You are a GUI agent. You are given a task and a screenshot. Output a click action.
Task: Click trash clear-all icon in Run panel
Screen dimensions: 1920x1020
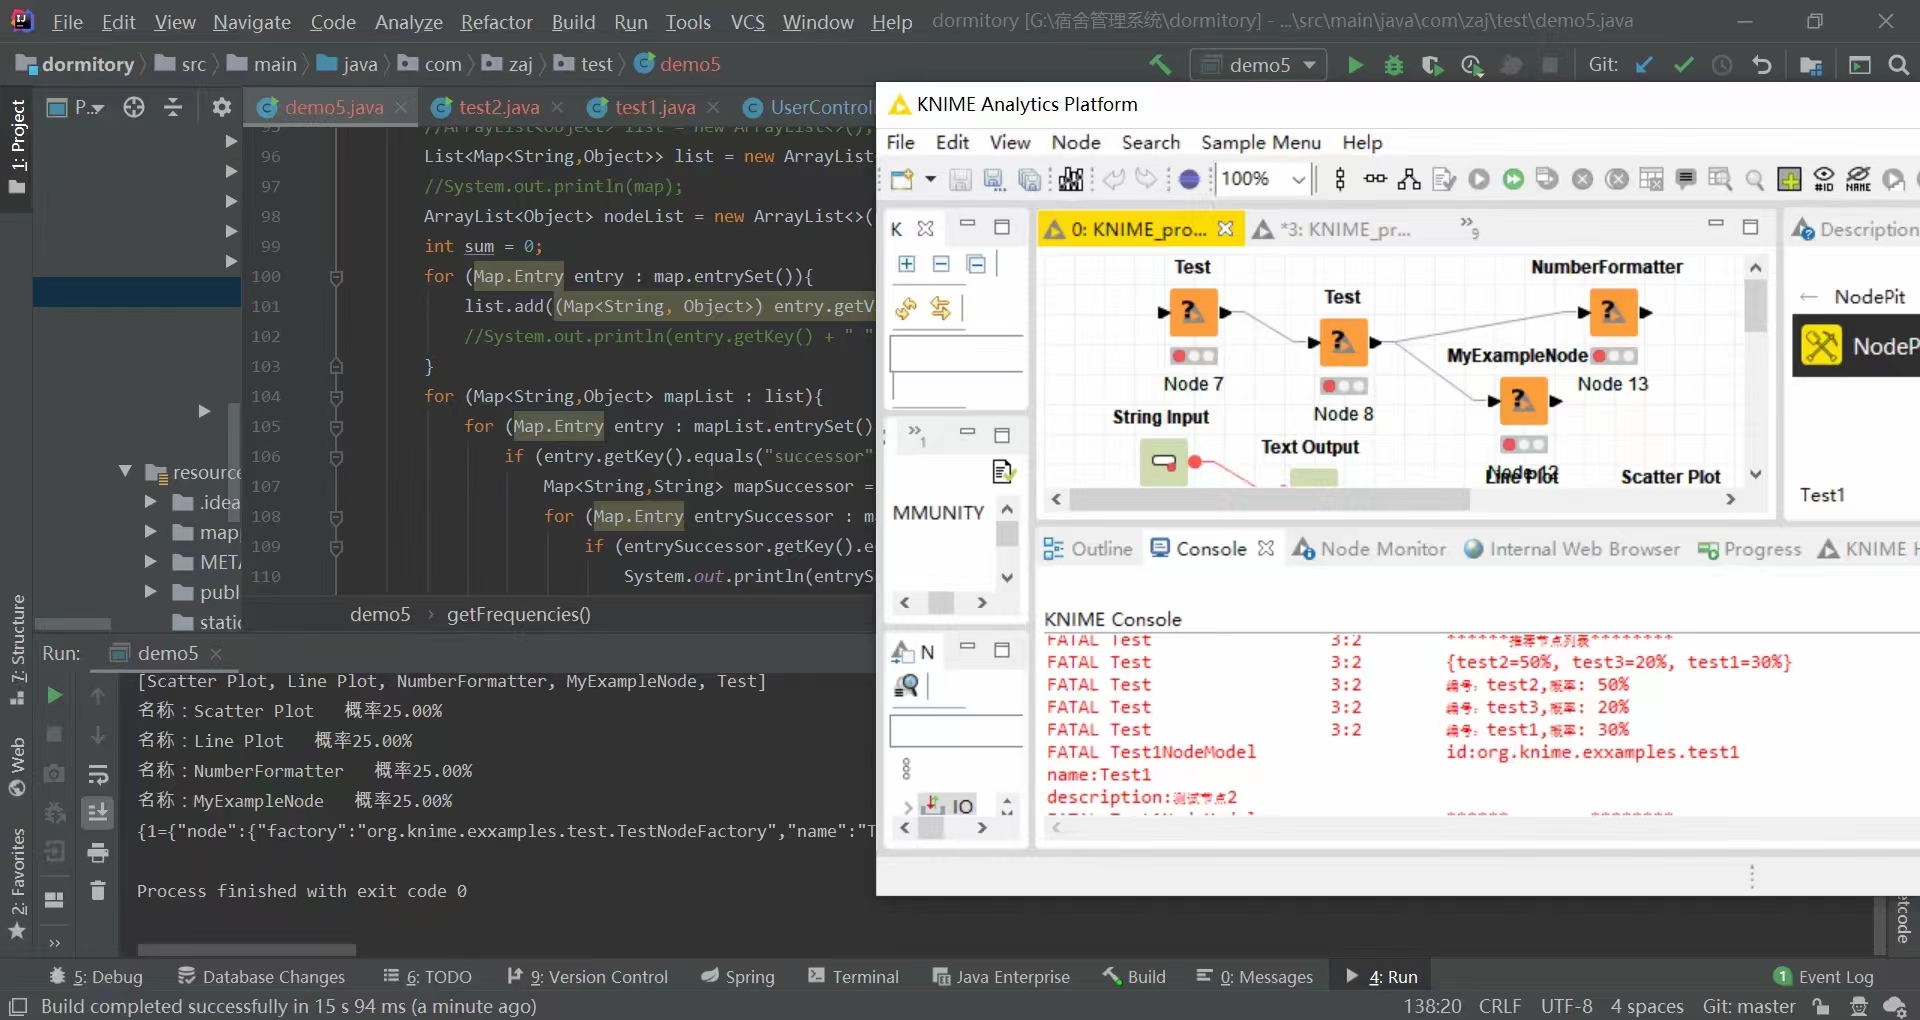[98, 891]
